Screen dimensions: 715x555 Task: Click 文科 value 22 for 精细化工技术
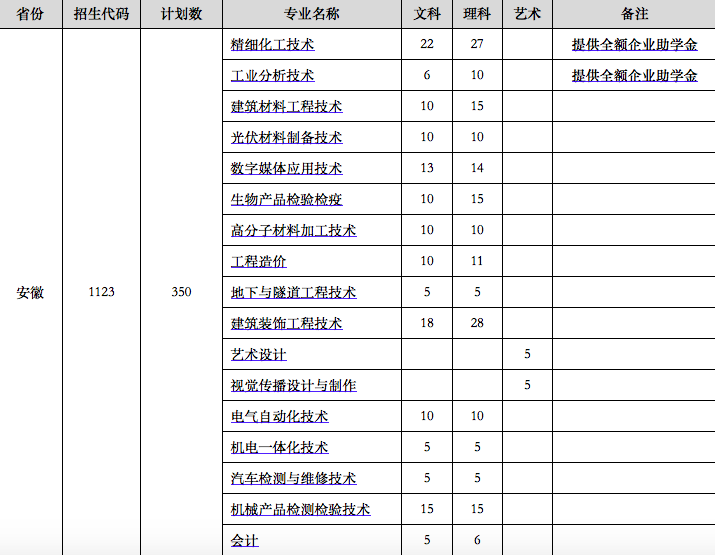[427, 44]
